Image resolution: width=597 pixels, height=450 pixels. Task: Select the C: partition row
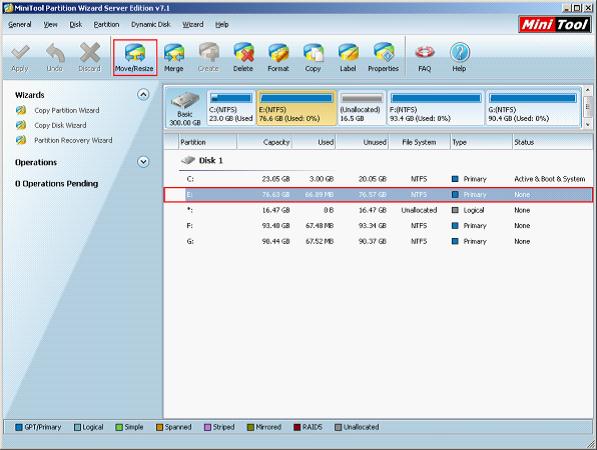tap(378, 179)
